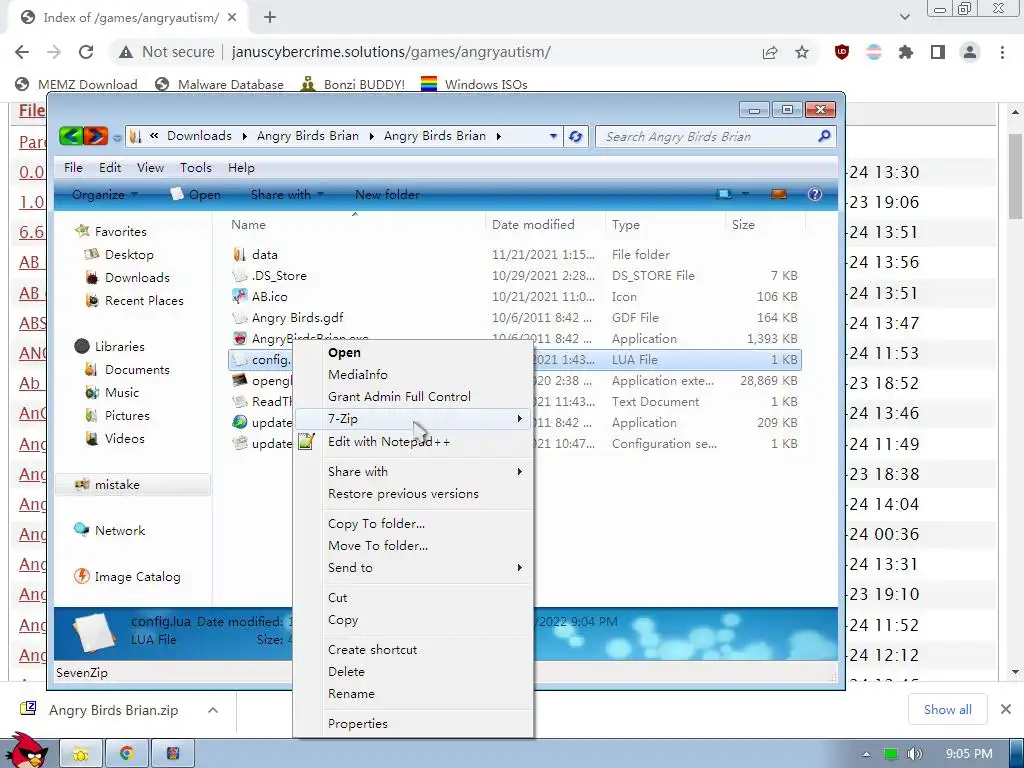
Task: Click the Angry Birds start button
Action: 26,751
